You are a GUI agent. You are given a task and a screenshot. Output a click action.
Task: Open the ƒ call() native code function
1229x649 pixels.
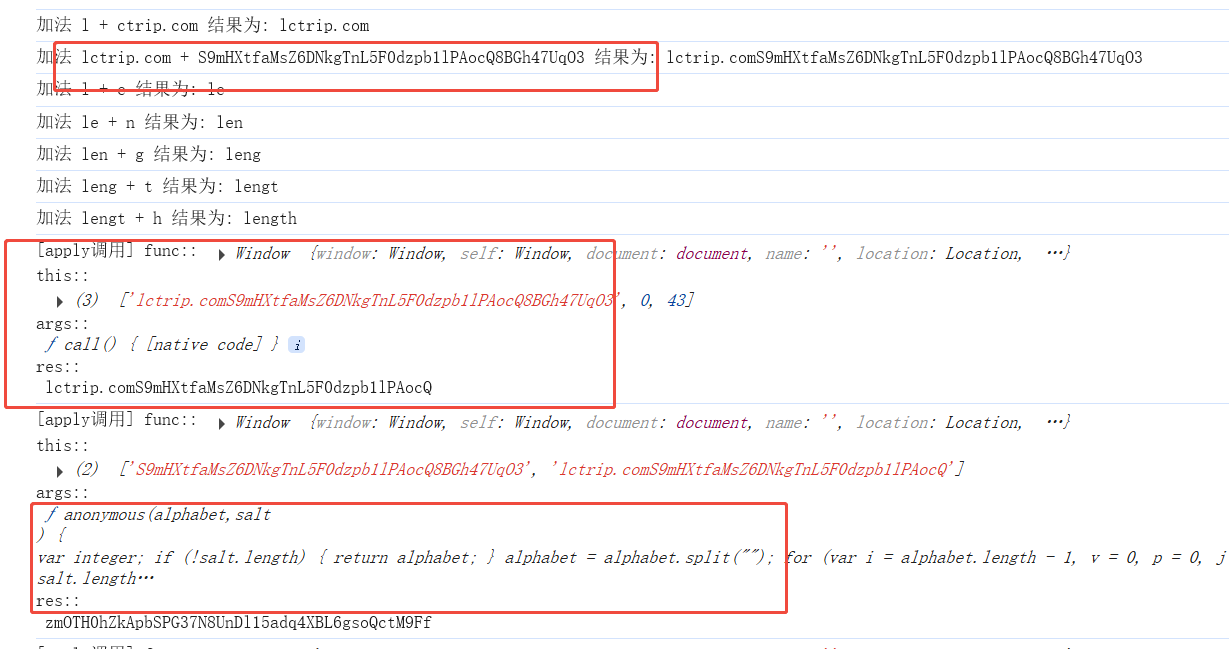(x=162, y=345)
